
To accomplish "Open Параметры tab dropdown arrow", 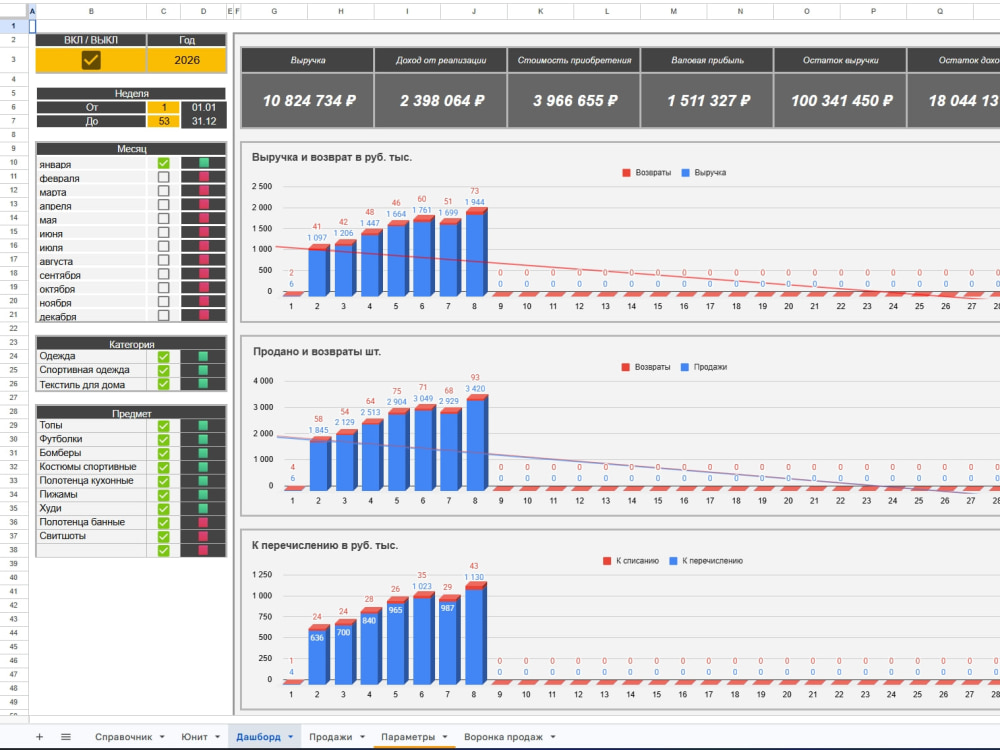I will click(x=445, y=737).
